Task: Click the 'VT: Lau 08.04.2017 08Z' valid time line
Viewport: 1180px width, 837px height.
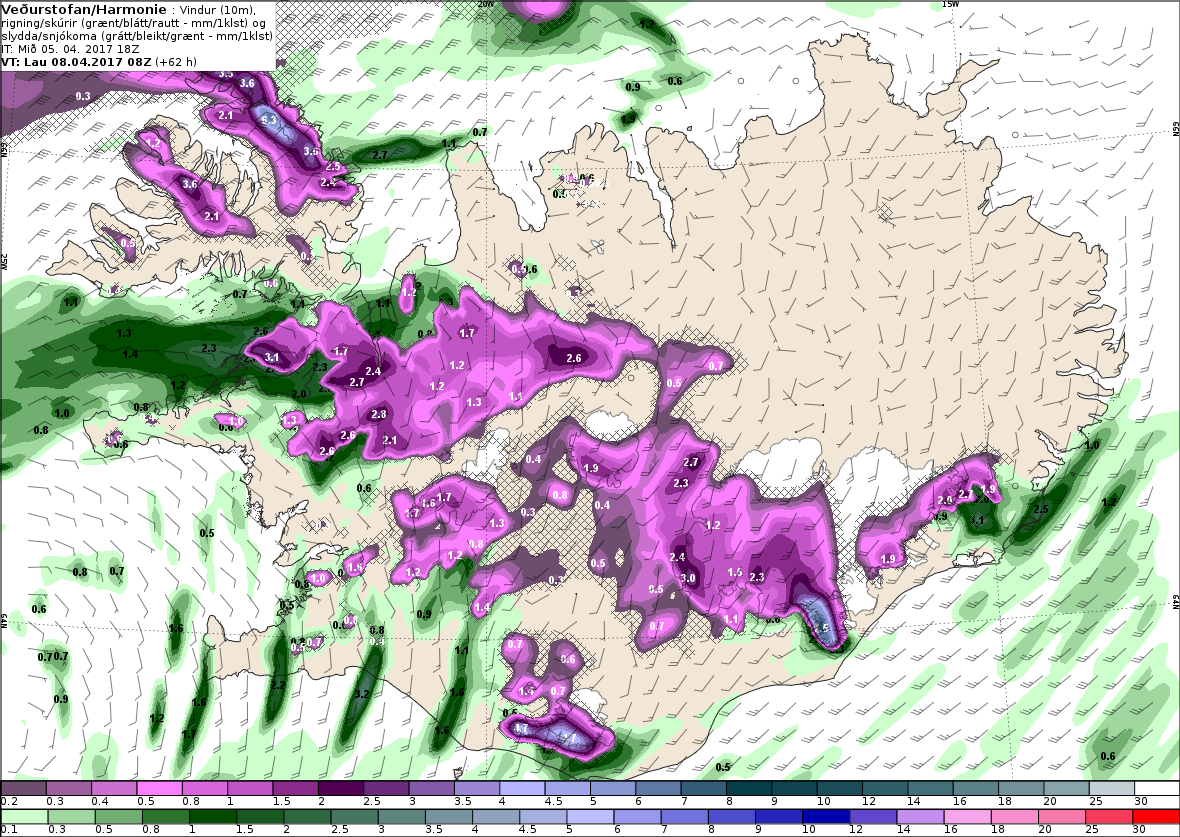Action: 77,62
